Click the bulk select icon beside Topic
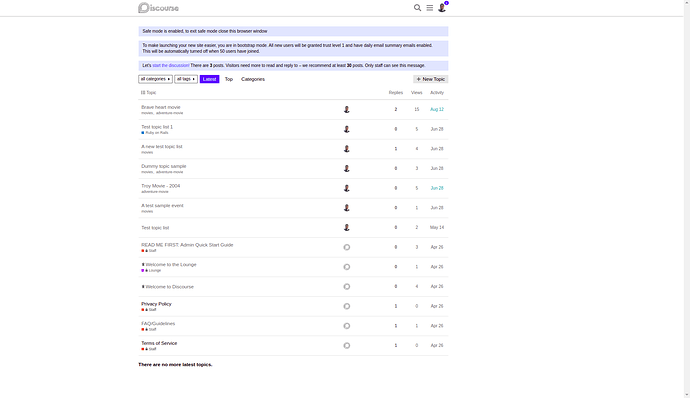Screen dimensions: 690x398 tap(143, 92)
